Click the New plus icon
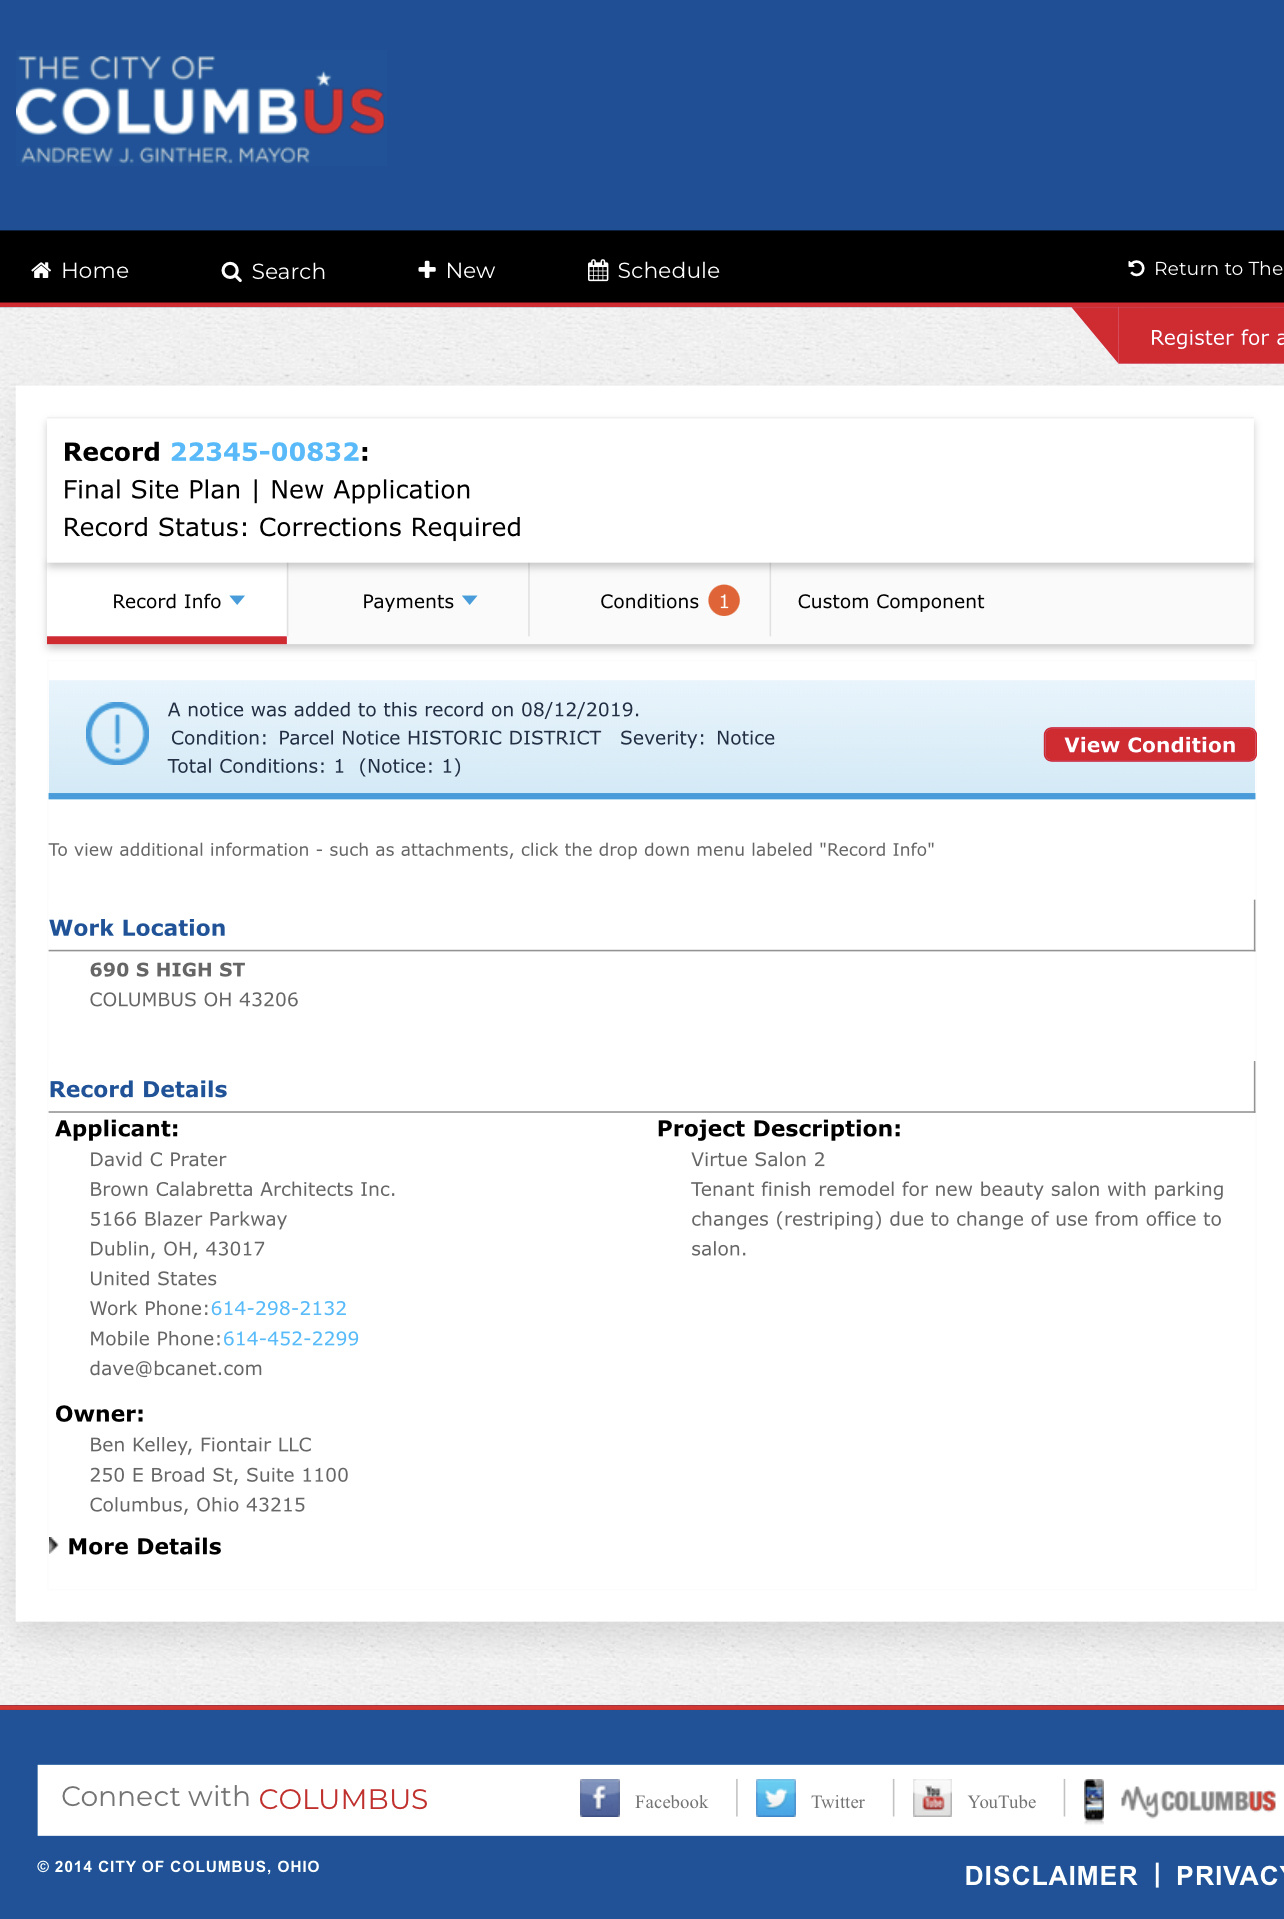 [x=427, y=270]
